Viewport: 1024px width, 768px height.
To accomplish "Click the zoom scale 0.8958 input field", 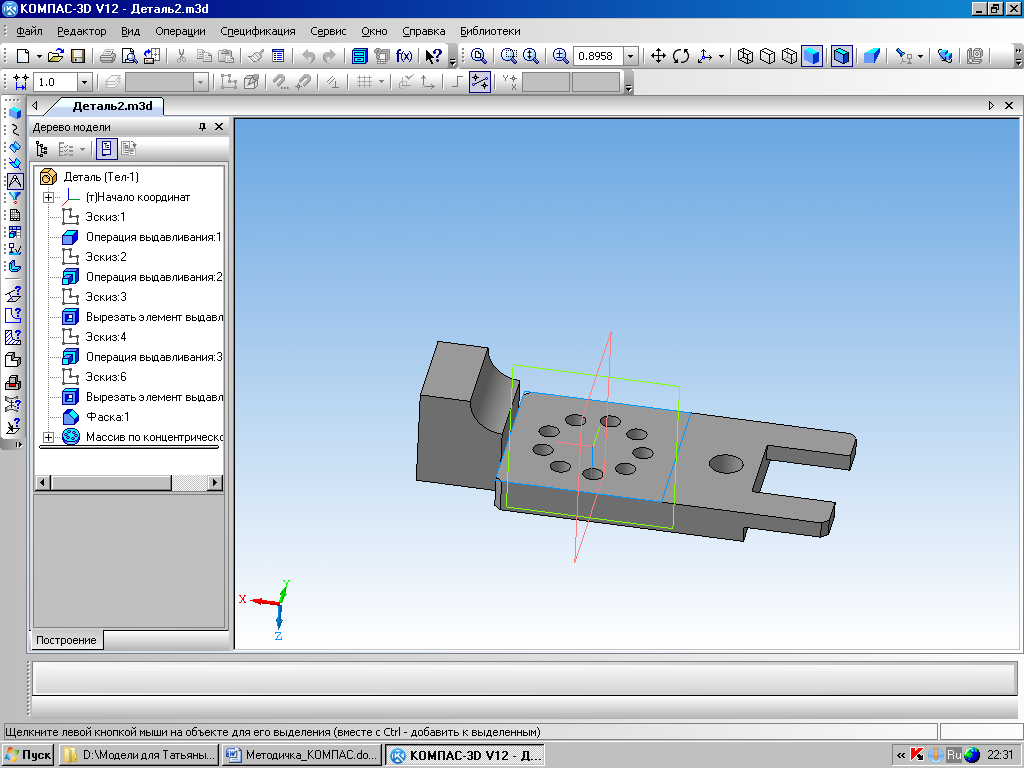I will (x=598, y=56).
